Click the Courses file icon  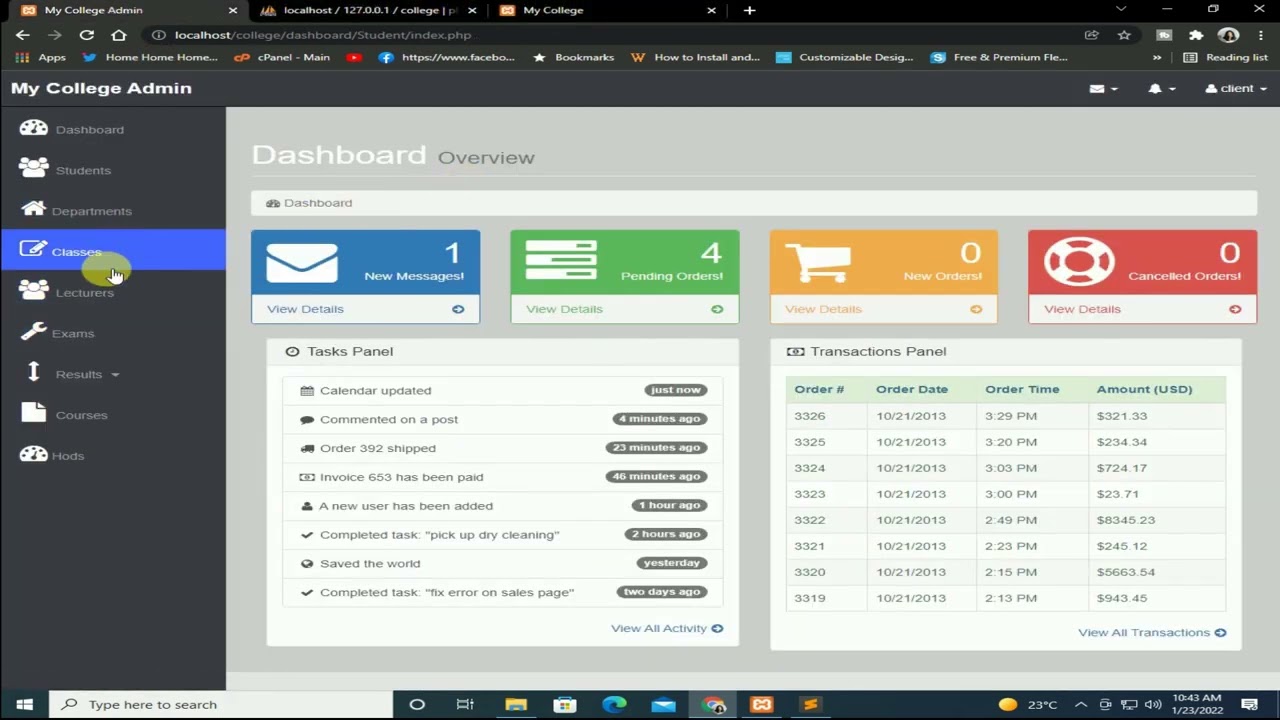(34, 412)
